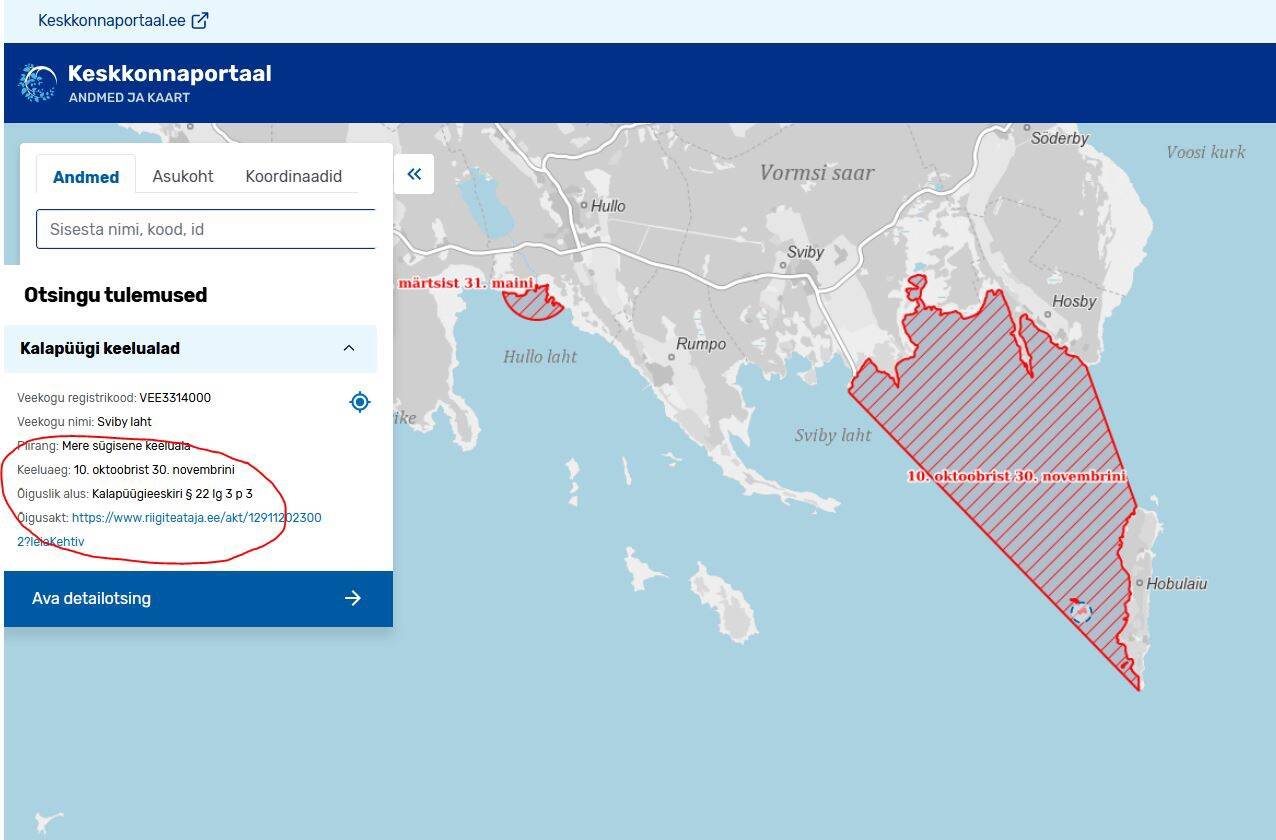1276x840 pixels.
Task: Click the small hatched zone in Hullo laht
Action: pyautogui.click(x=535, y=304)
